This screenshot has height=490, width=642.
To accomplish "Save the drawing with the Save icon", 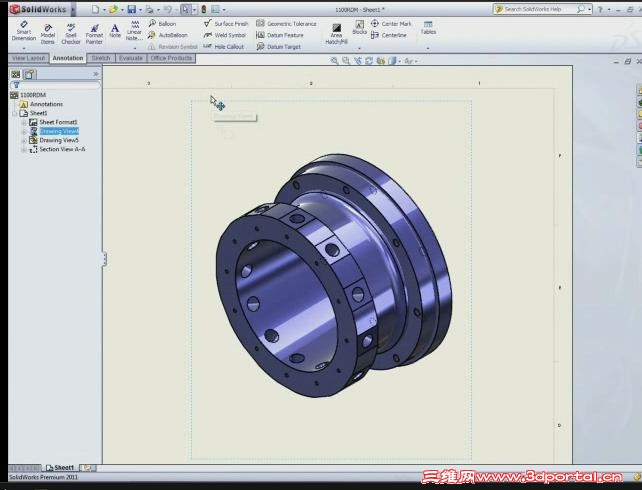I will [131, 9].
